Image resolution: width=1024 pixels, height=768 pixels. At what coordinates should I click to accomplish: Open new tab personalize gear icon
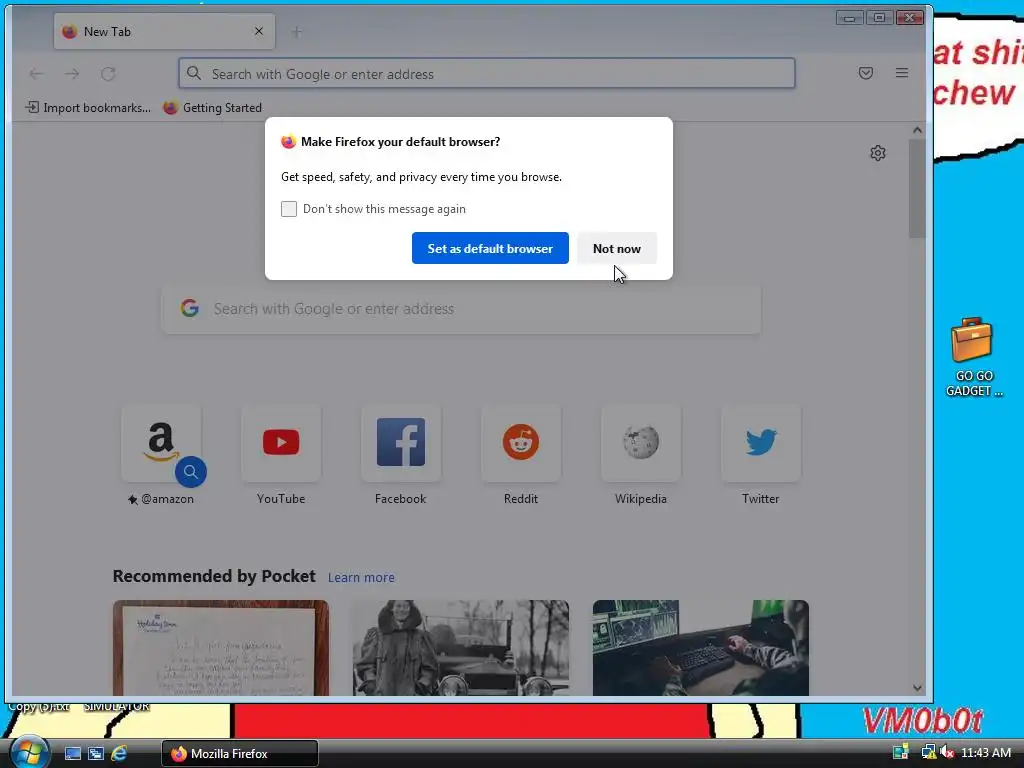(x=878, y=153)
